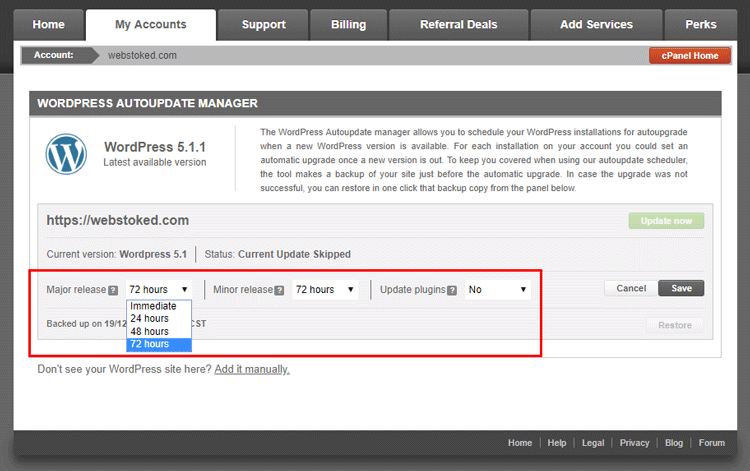Switch to the My Accounts tab
This screenshot has height=471, width=750.
pyautogui.click(x=151, y=24)
